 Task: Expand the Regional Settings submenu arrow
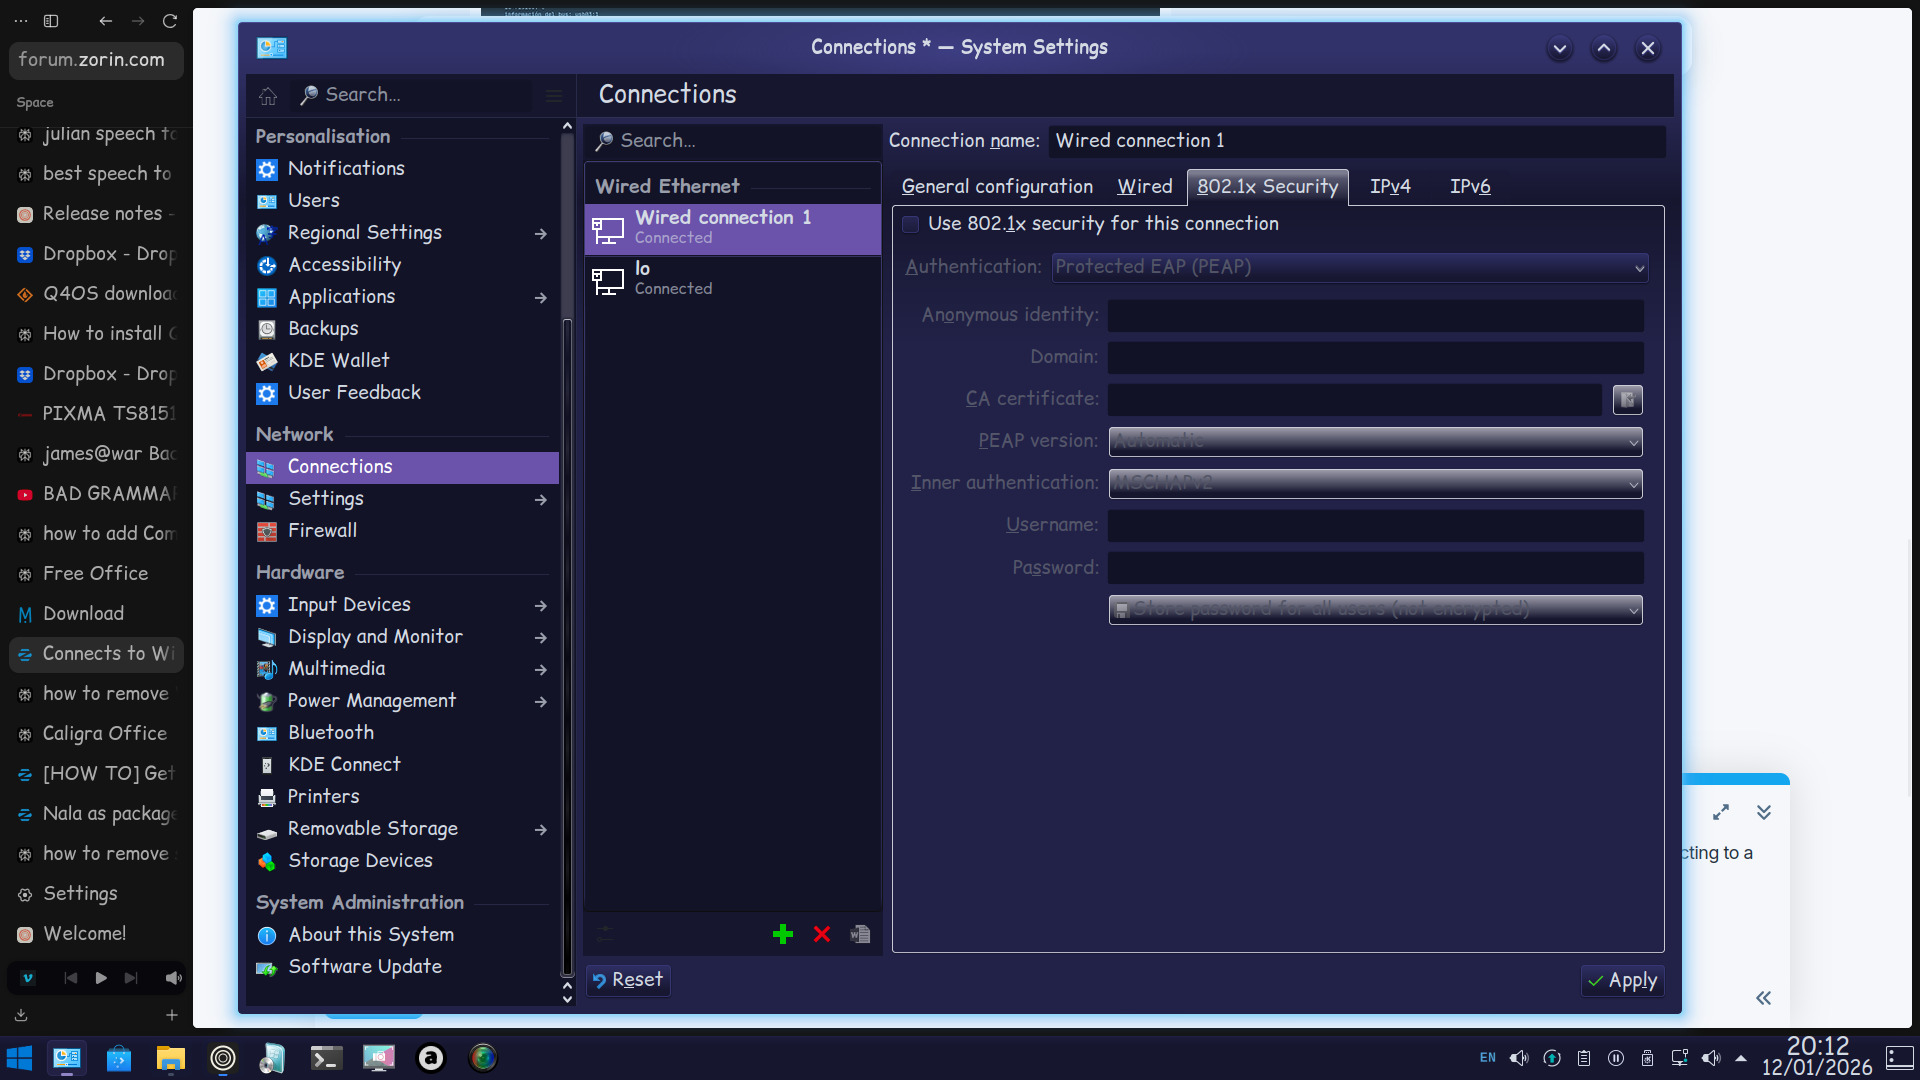(540, 233)
